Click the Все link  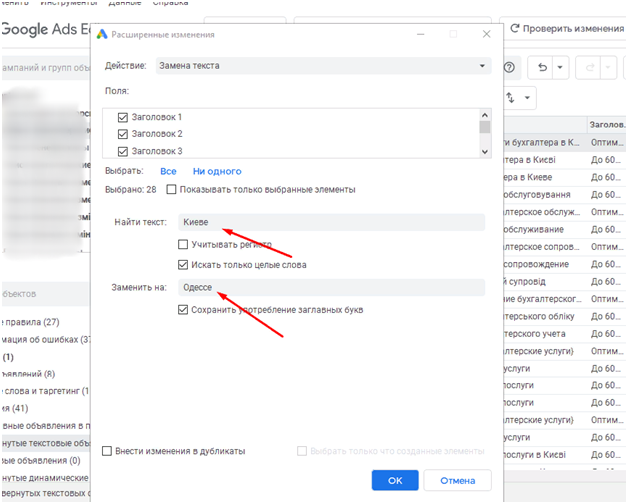coord(168,171)
